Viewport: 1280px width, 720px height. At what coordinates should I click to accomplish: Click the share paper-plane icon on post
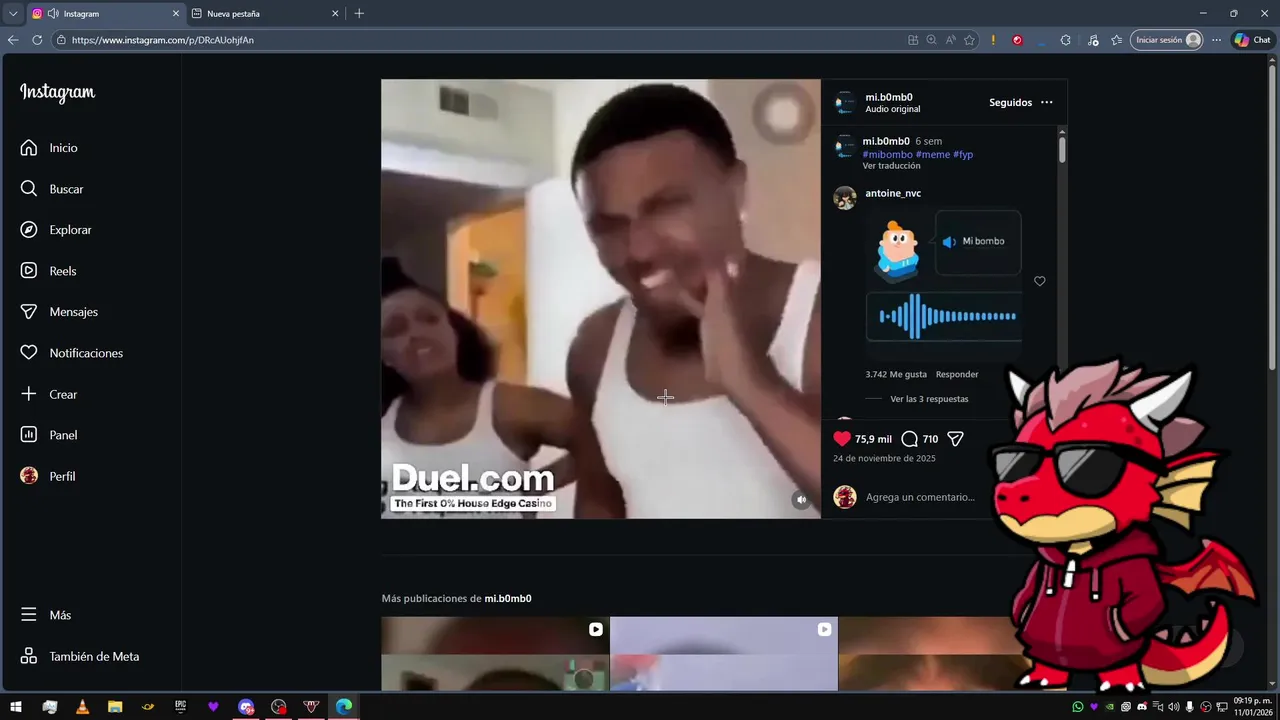click(955, 439)
